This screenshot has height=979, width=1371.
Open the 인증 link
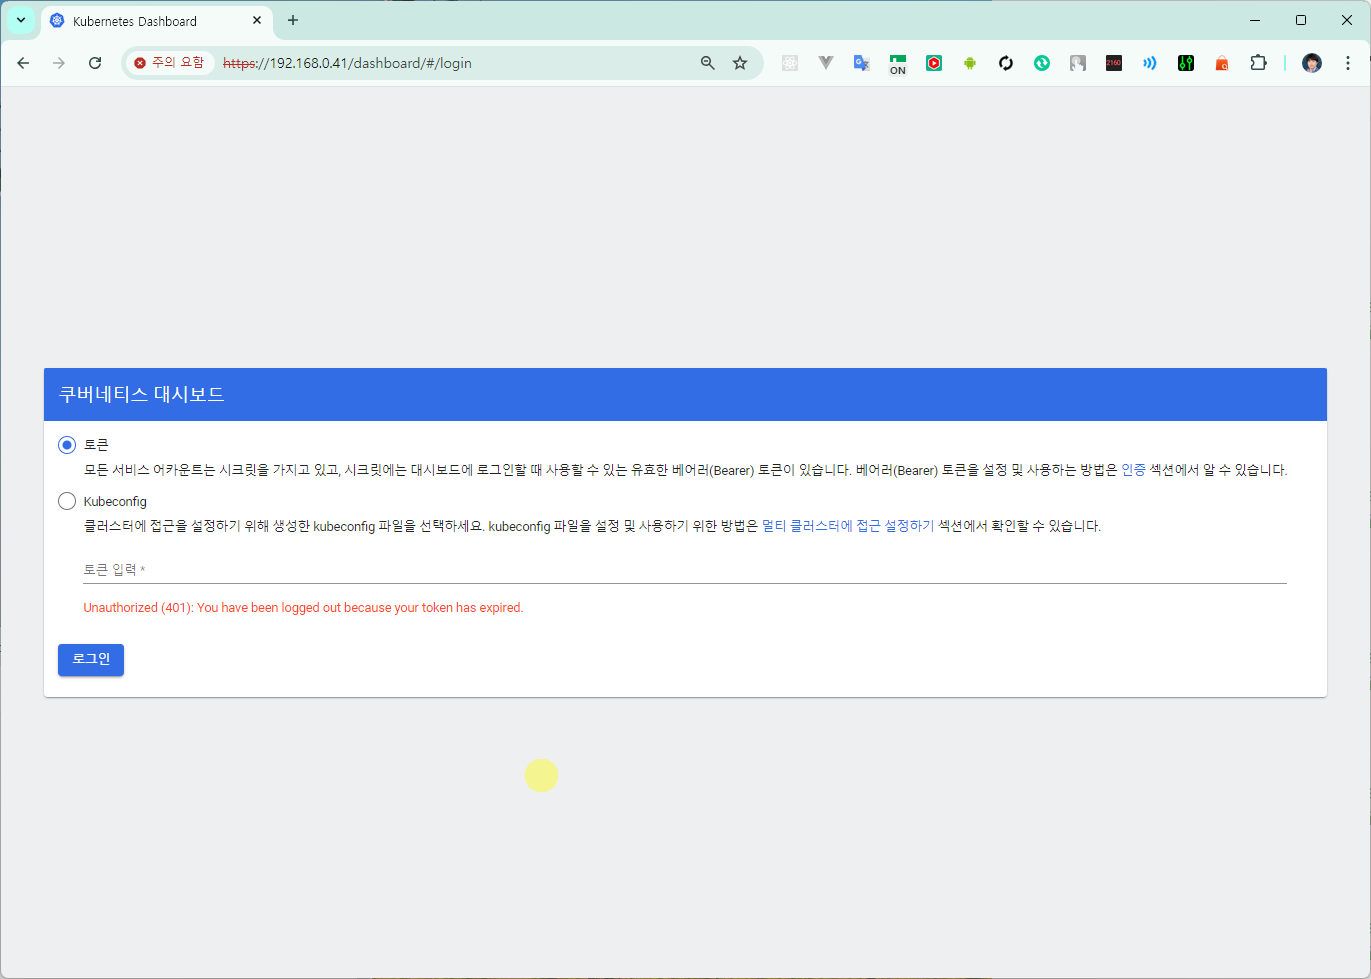pyautogui.click(x=1133, y=470)
